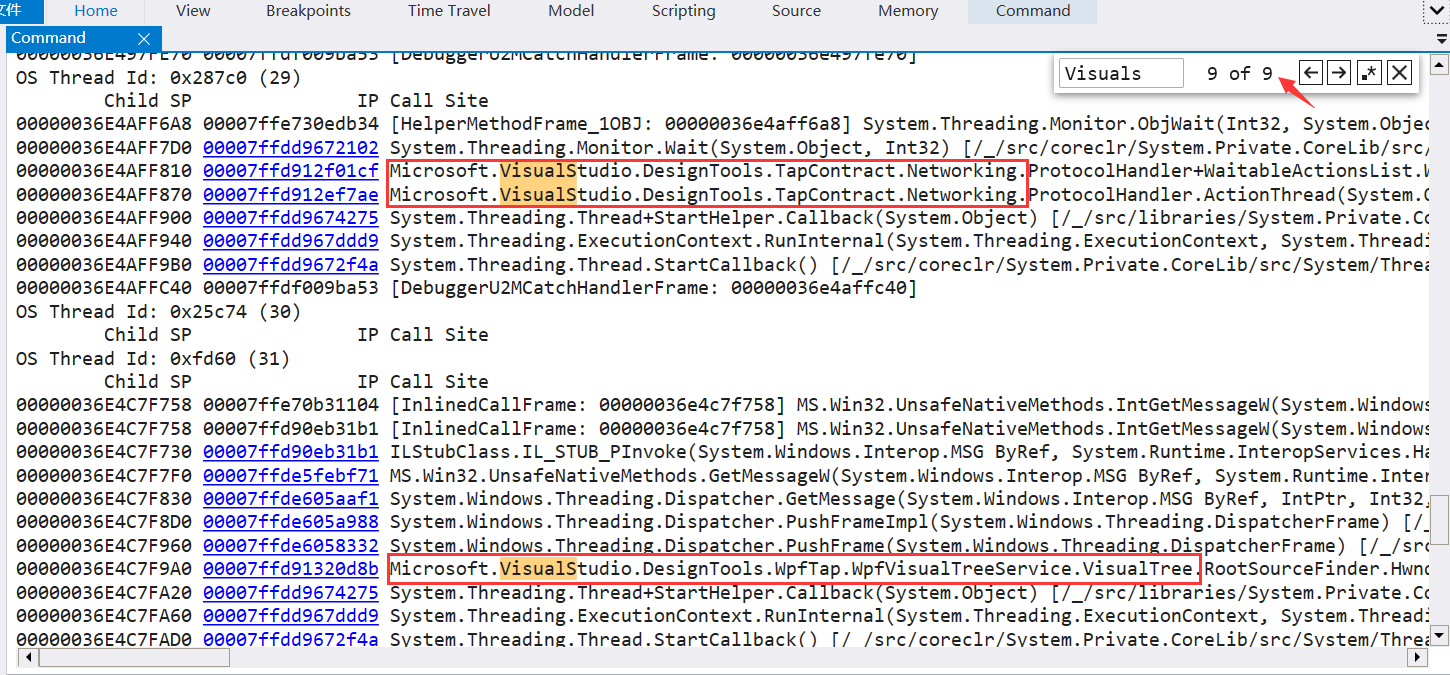The height and width of the screenshot is (675, 1450).
Task: Switch to the Time Travel ribbon tab
Action: (448, 11)
